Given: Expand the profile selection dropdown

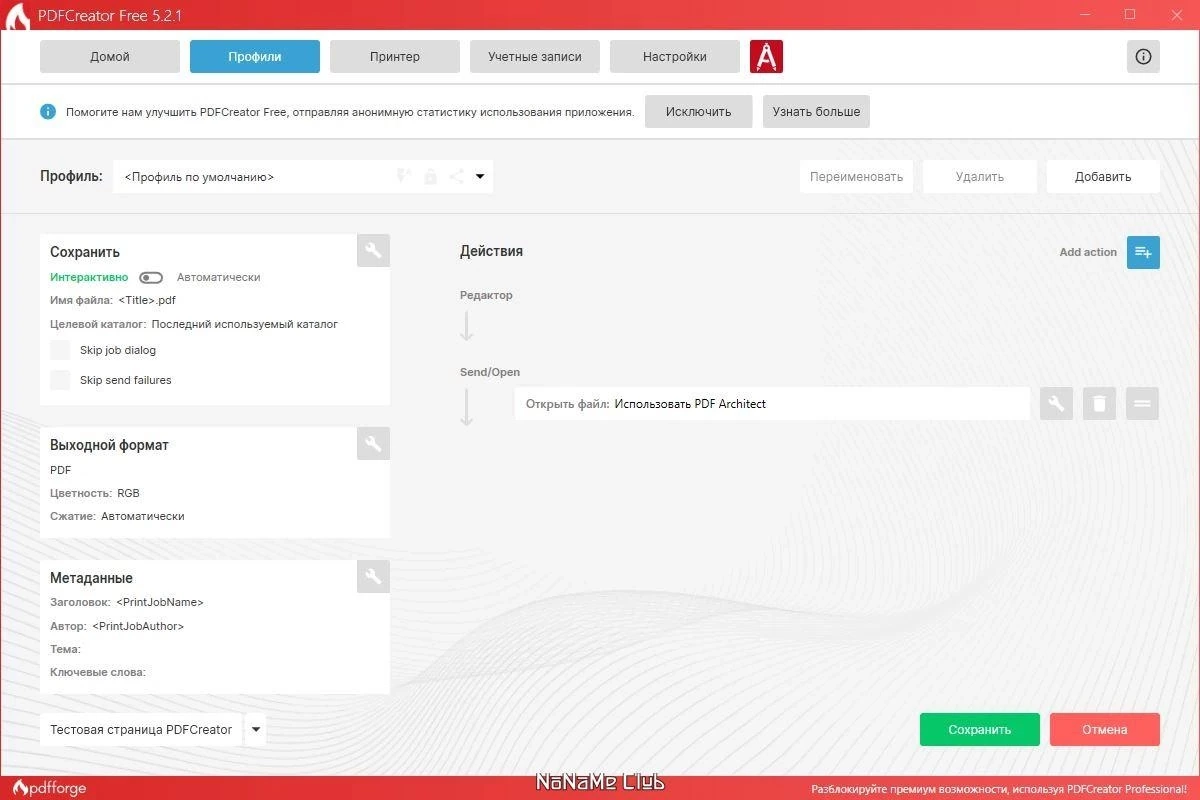Looking at the screenshot, I should 480,177.
